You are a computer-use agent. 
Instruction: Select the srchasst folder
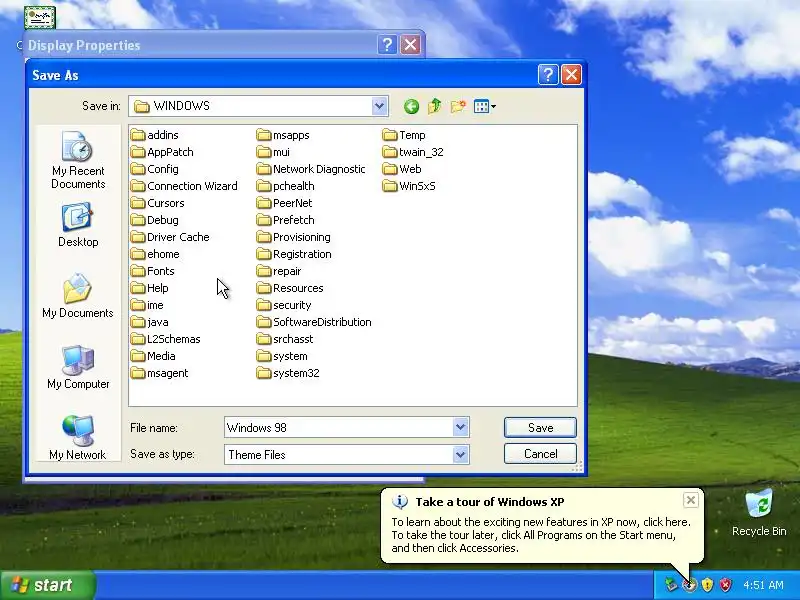(x=285, y=339)
